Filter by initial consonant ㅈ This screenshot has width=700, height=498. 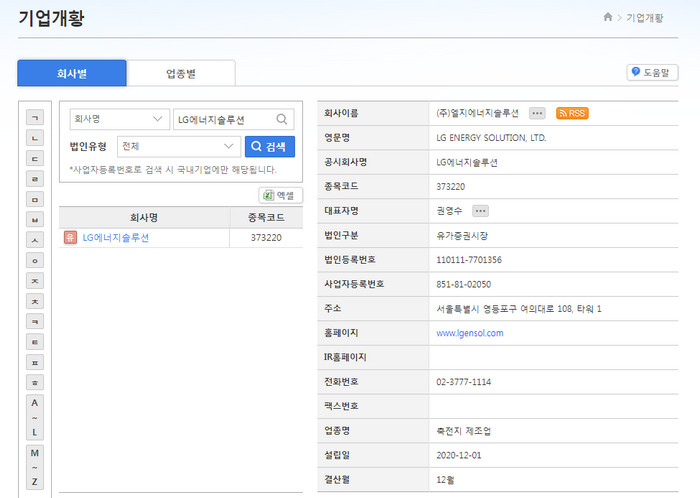(35, 281)
